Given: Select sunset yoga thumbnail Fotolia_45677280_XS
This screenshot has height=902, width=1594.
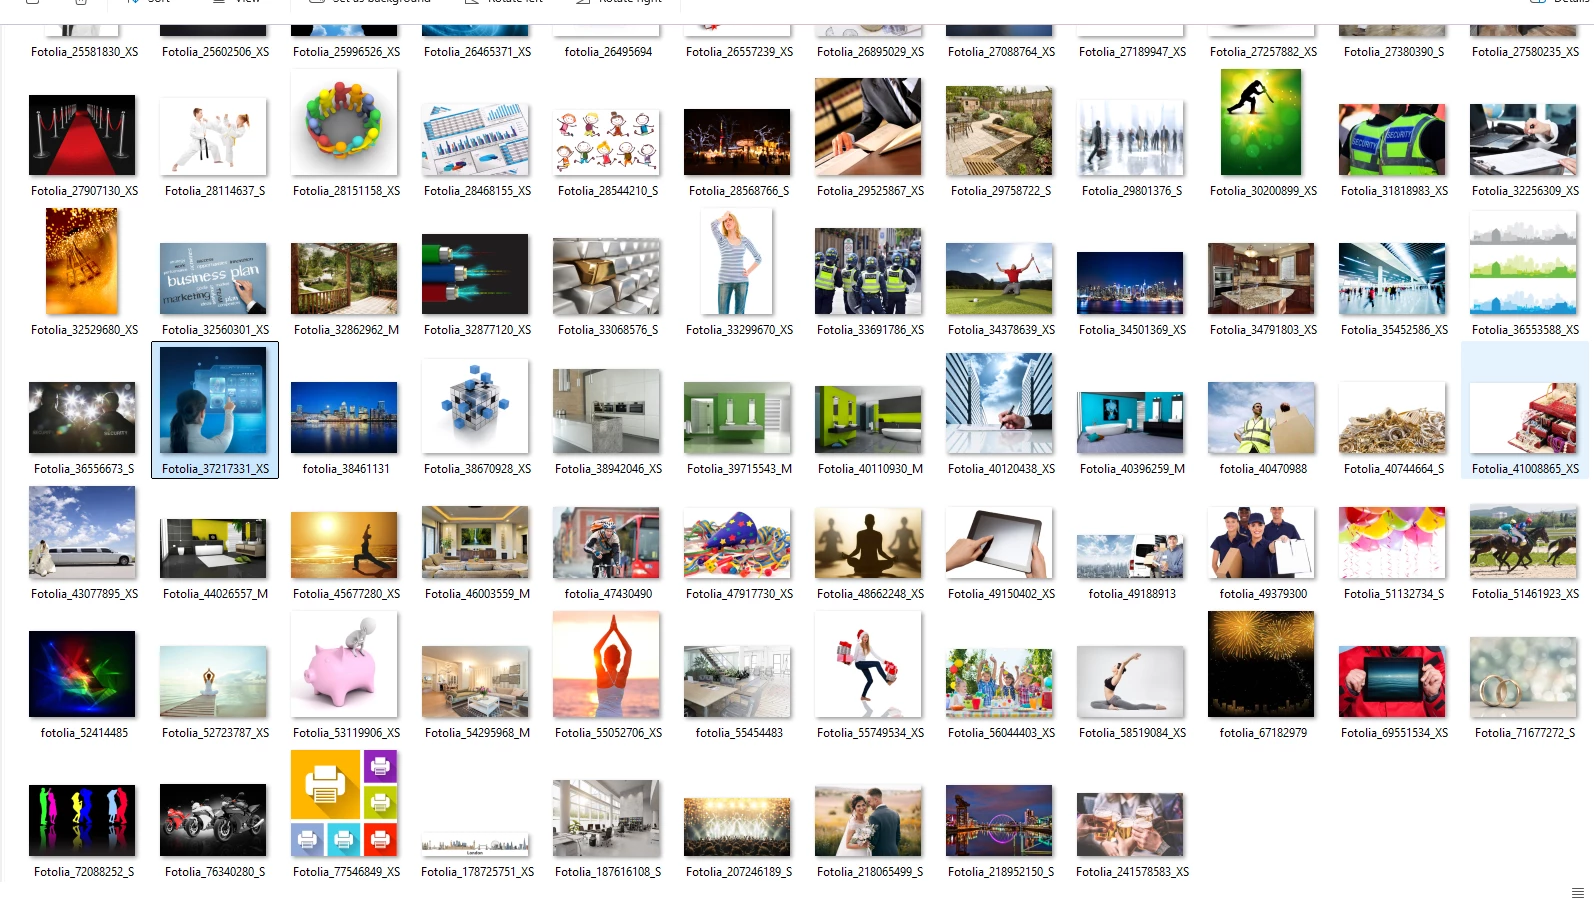Looking at the screenshot, I should 344,545.
